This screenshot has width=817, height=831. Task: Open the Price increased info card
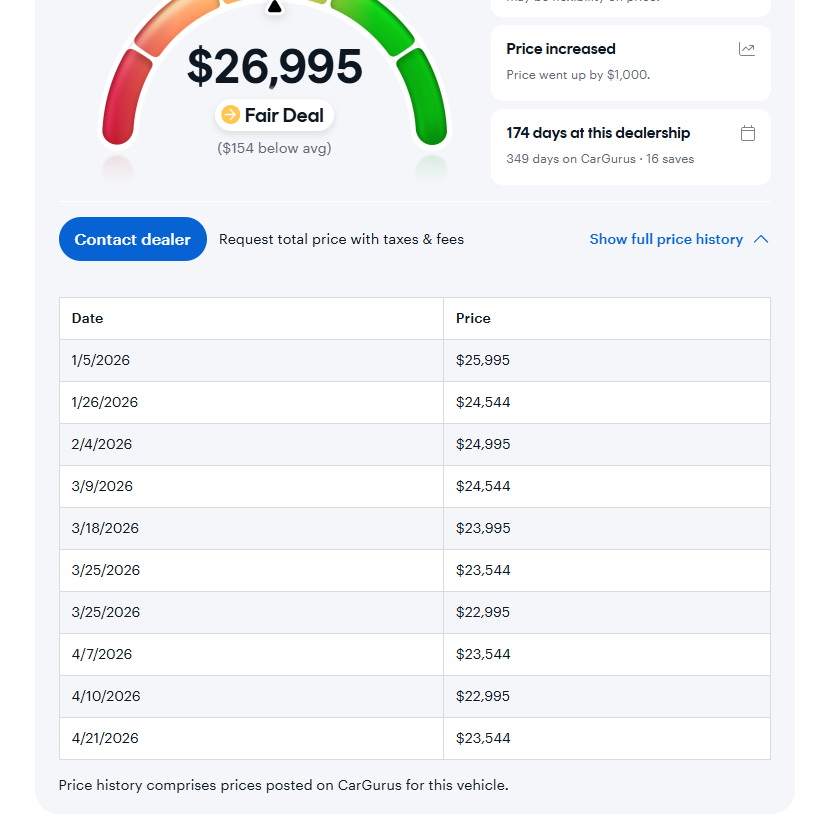tap(630, 62)
